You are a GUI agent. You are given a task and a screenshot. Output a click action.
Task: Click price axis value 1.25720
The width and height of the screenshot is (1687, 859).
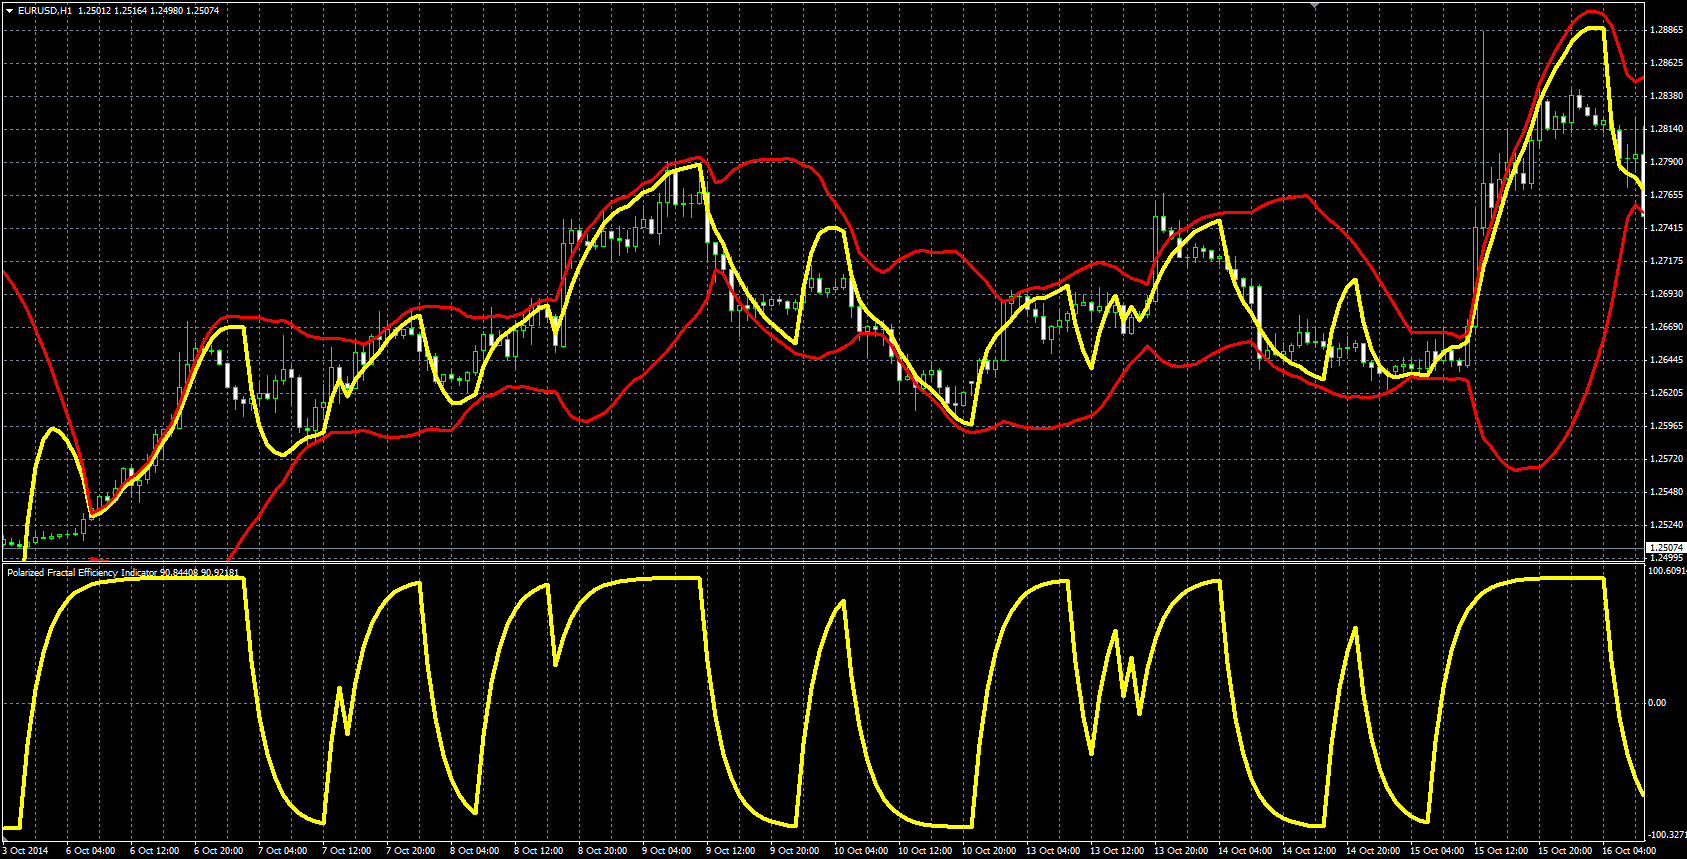click(1666, 459)
